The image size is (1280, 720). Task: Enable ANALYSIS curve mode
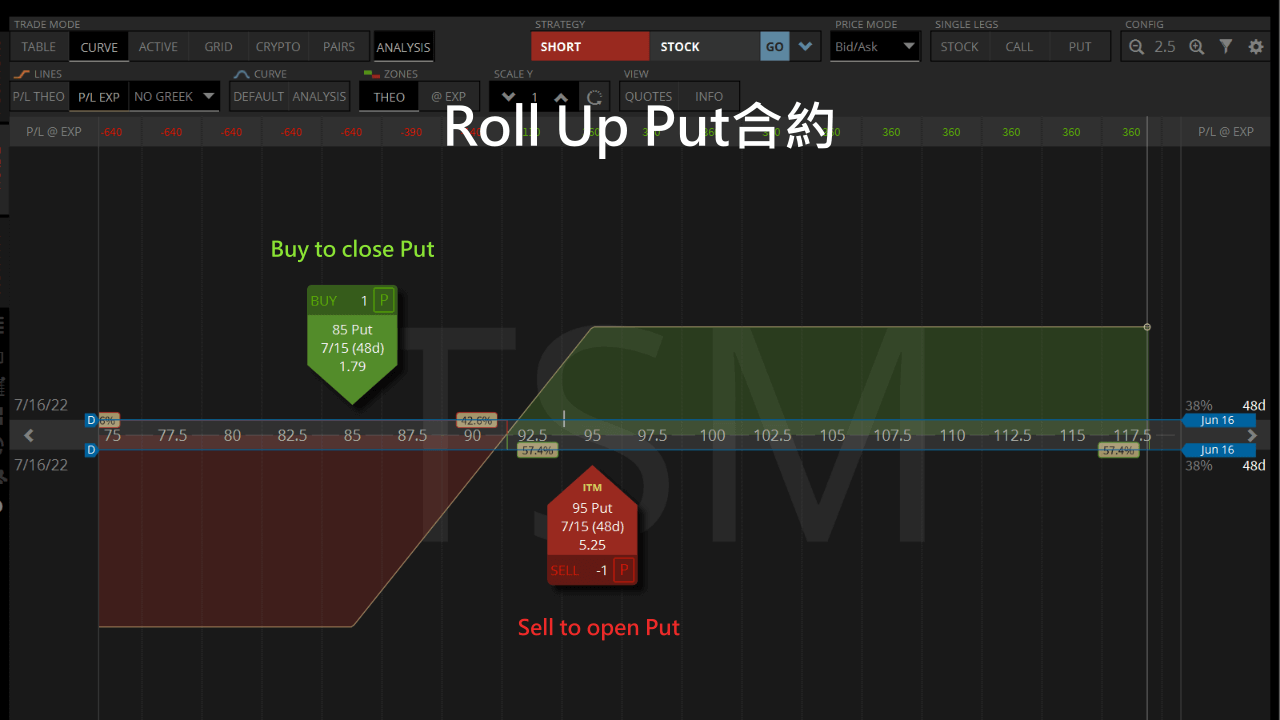click(x=319, y=96)
